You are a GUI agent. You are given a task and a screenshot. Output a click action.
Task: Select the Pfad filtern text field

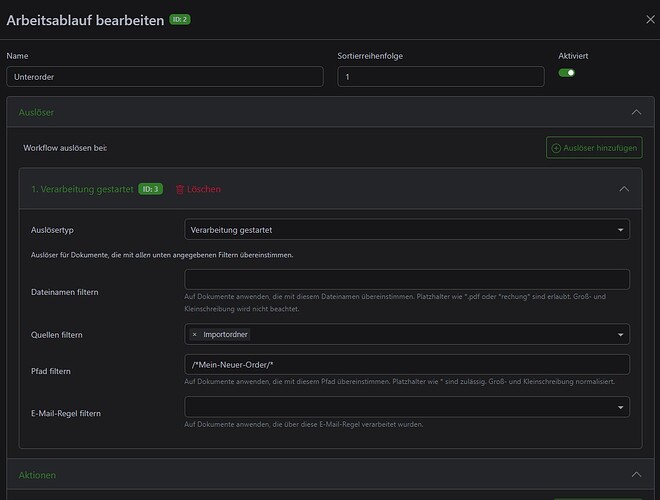407,365
